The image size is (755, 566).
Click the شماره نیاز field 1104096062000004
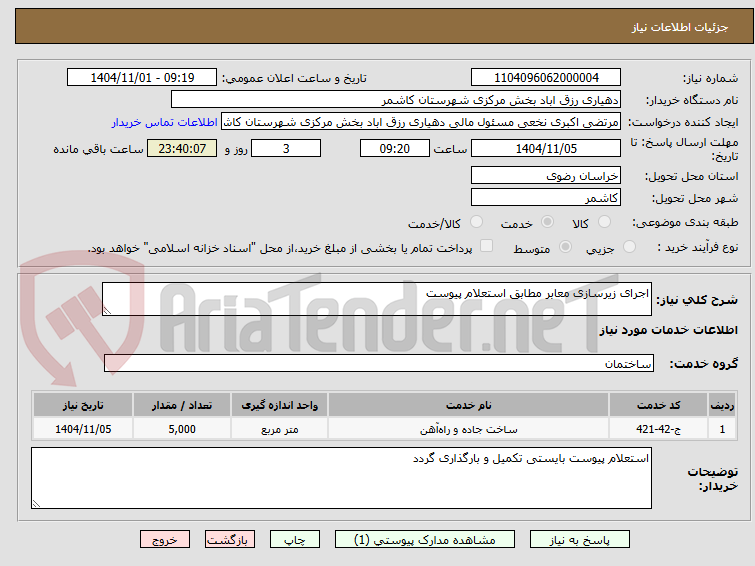pos(546,78)
